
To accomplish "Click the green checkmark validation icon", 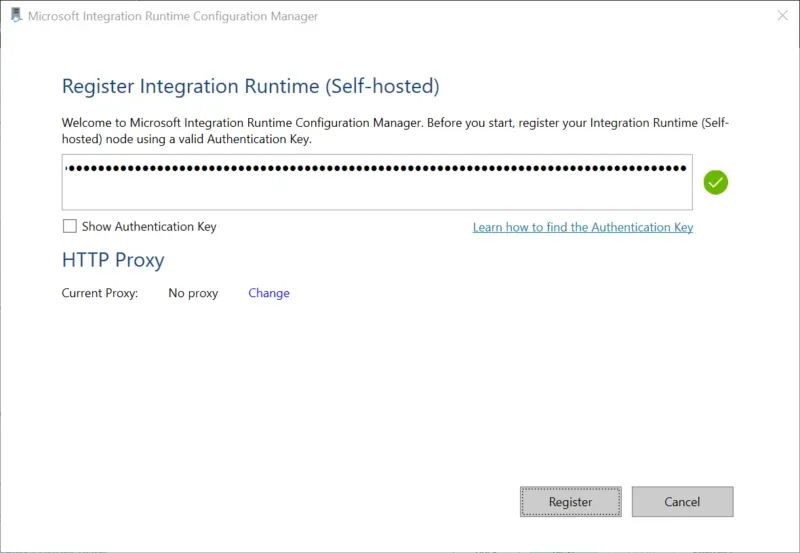I will pos(715,182).
